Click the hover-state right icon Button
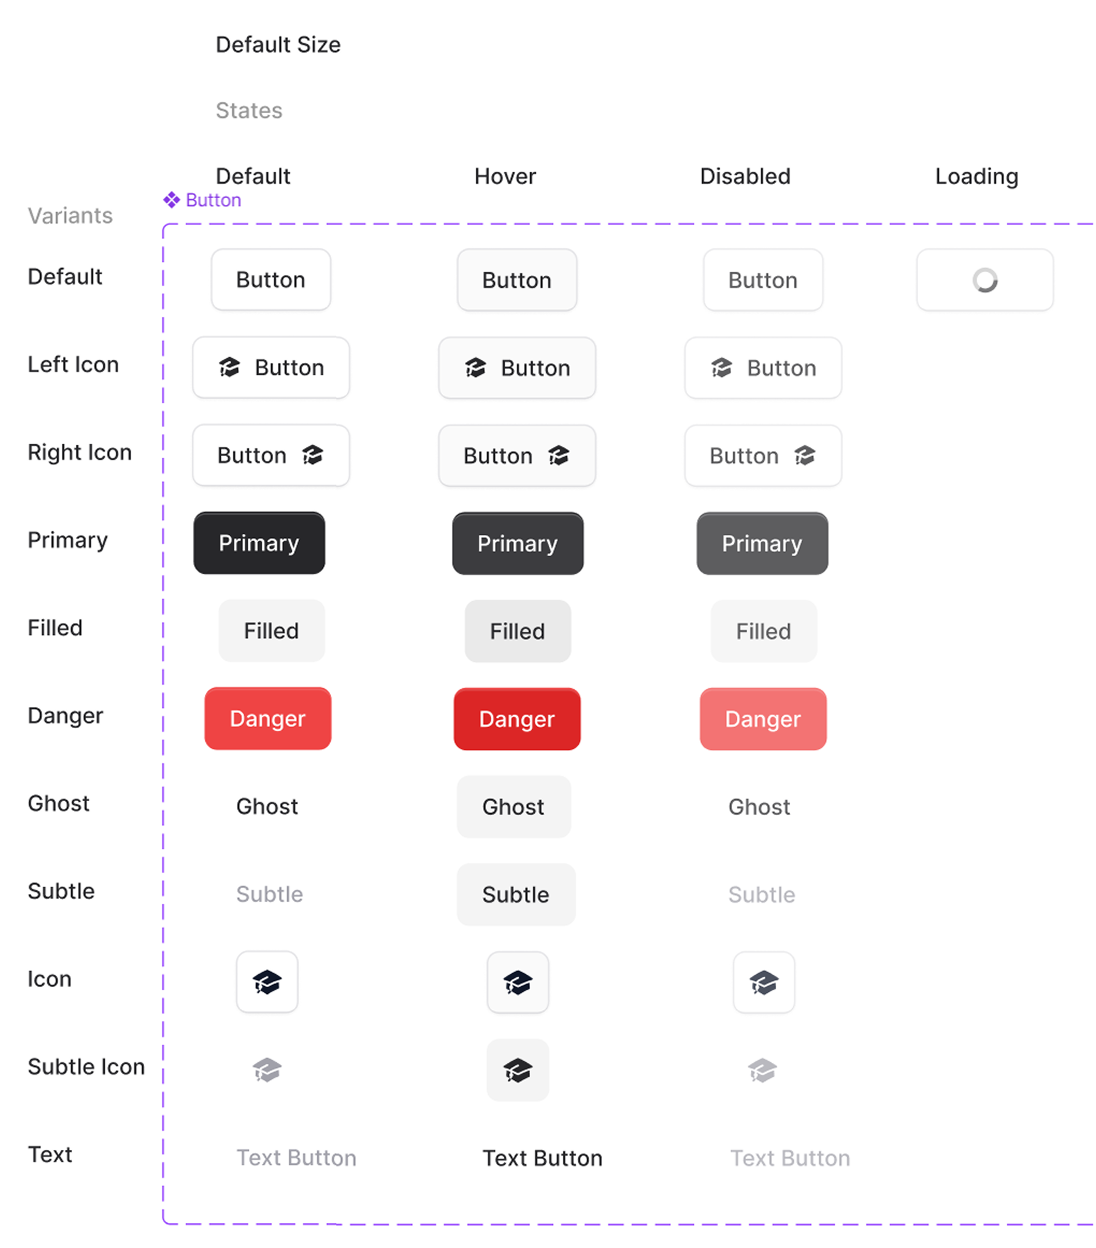 click(517, 456)
